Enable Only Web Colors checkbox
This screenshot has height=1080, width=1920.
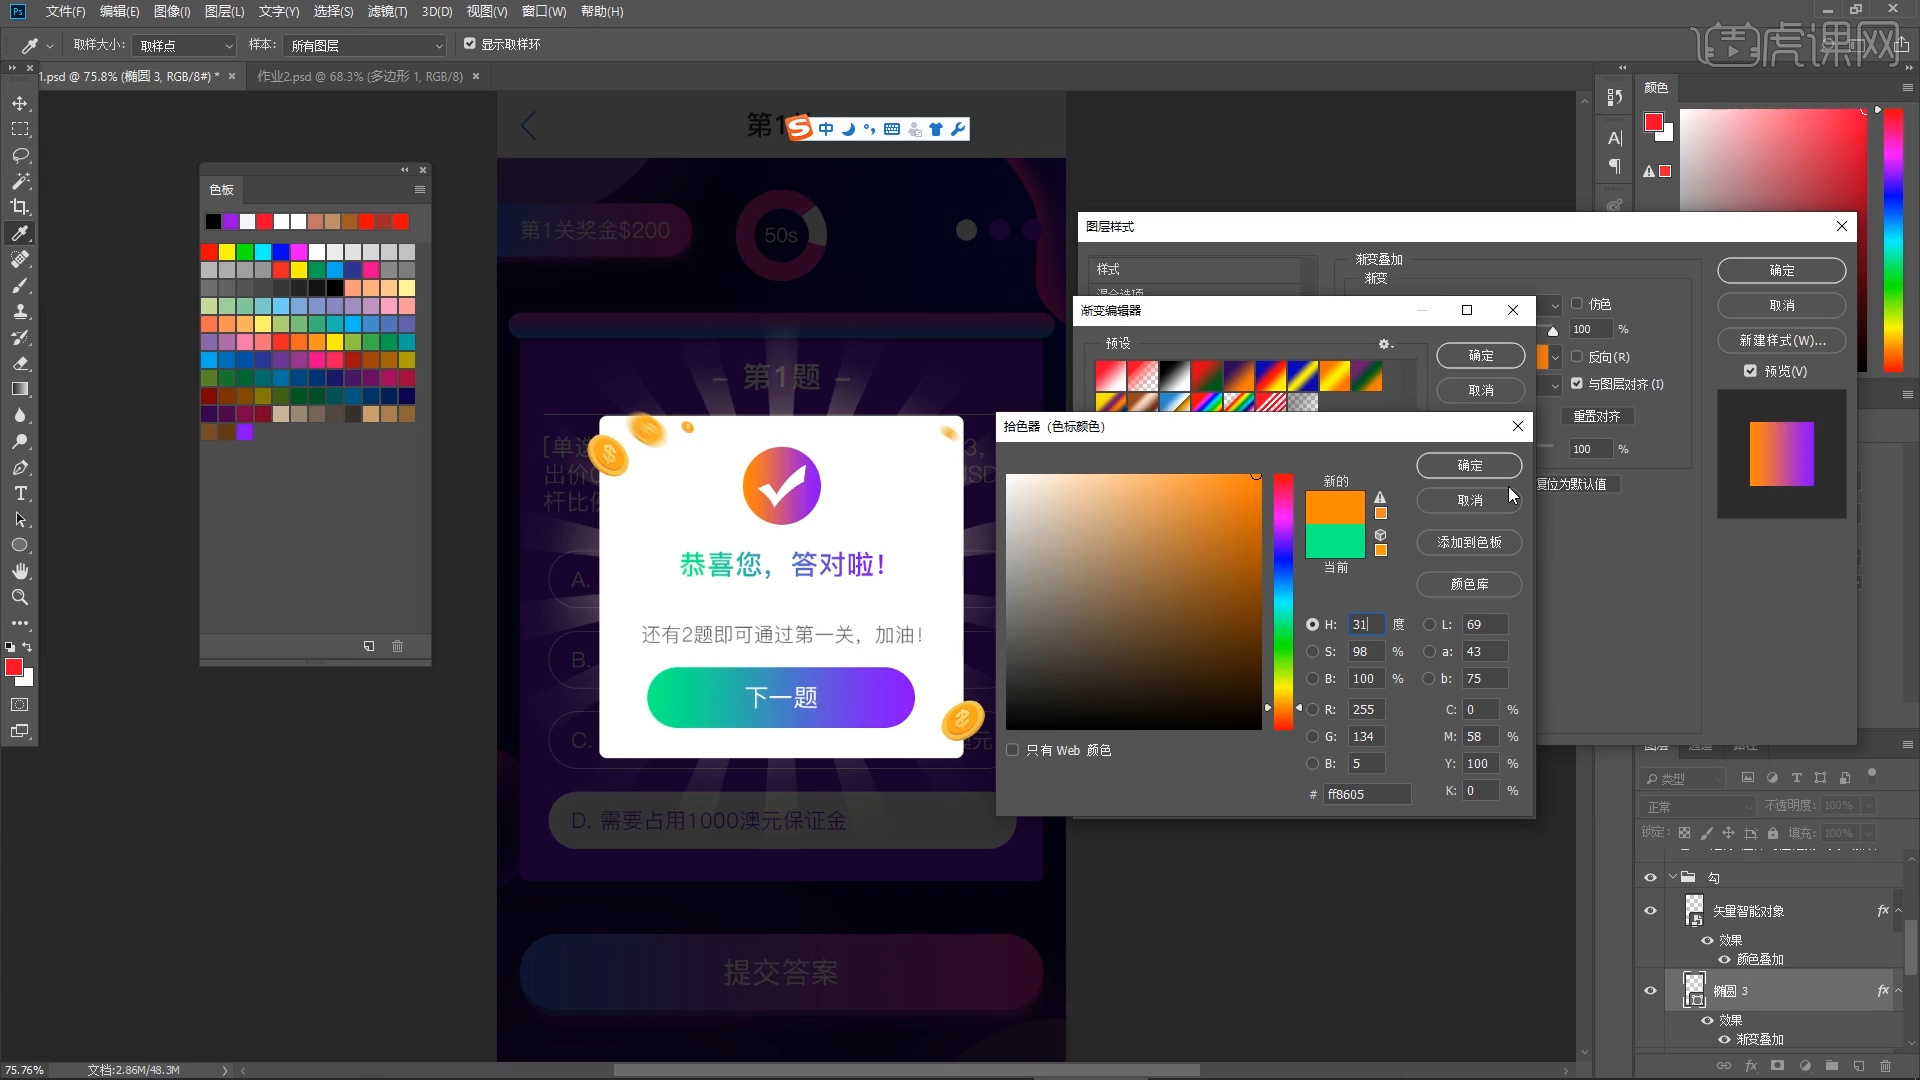pyautogui.click(x=1013, y=750)
